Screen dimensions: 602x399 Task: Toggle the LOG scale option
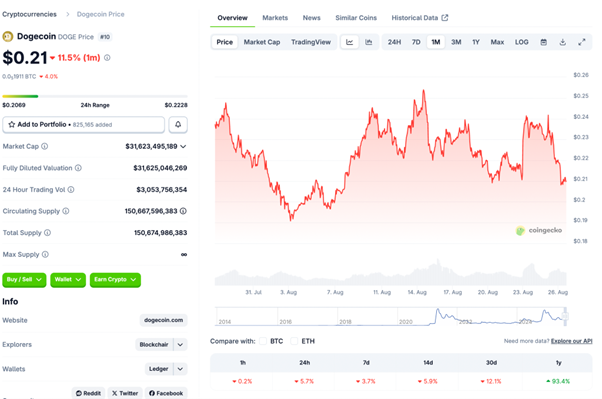(x=521, y=42)
